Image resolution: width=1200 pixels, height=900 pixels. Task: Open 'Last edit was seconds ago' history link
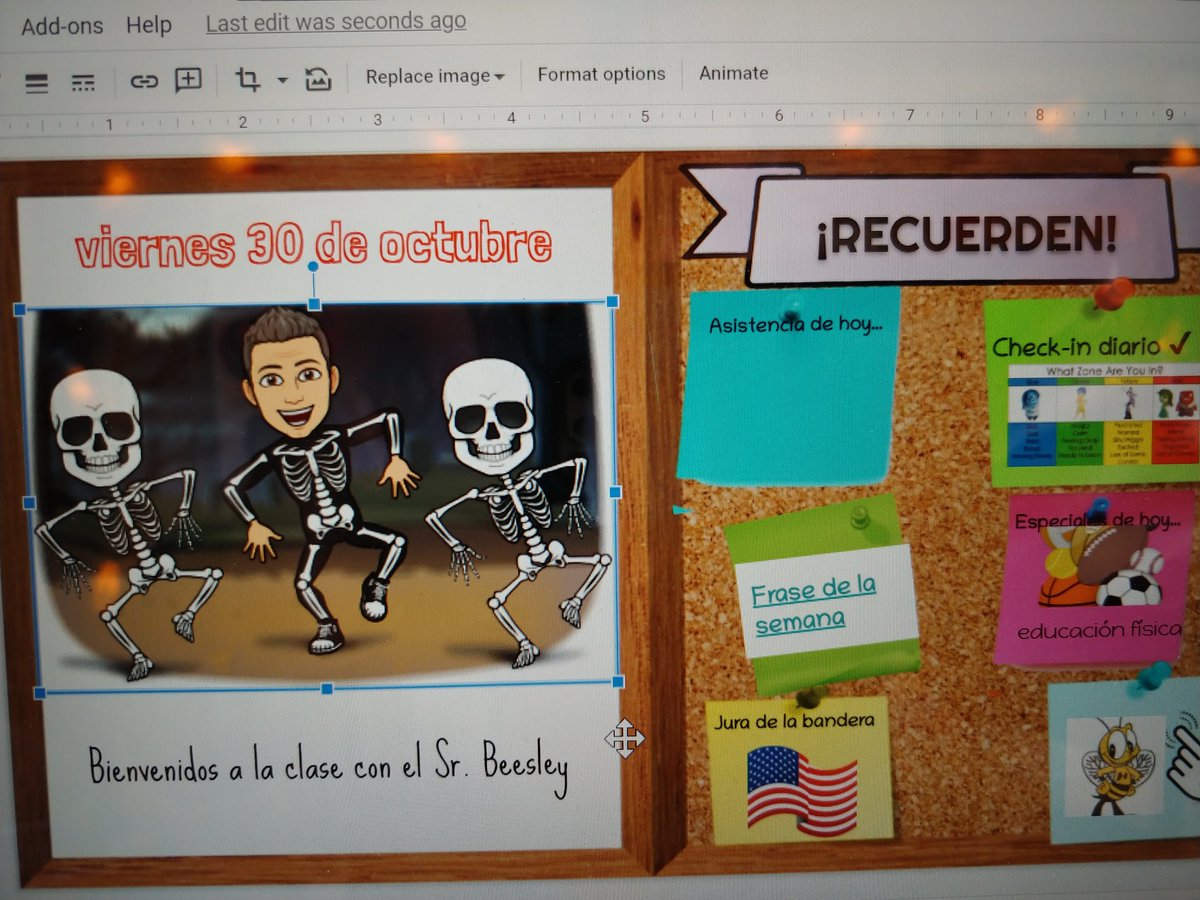[x=336, y=22]
